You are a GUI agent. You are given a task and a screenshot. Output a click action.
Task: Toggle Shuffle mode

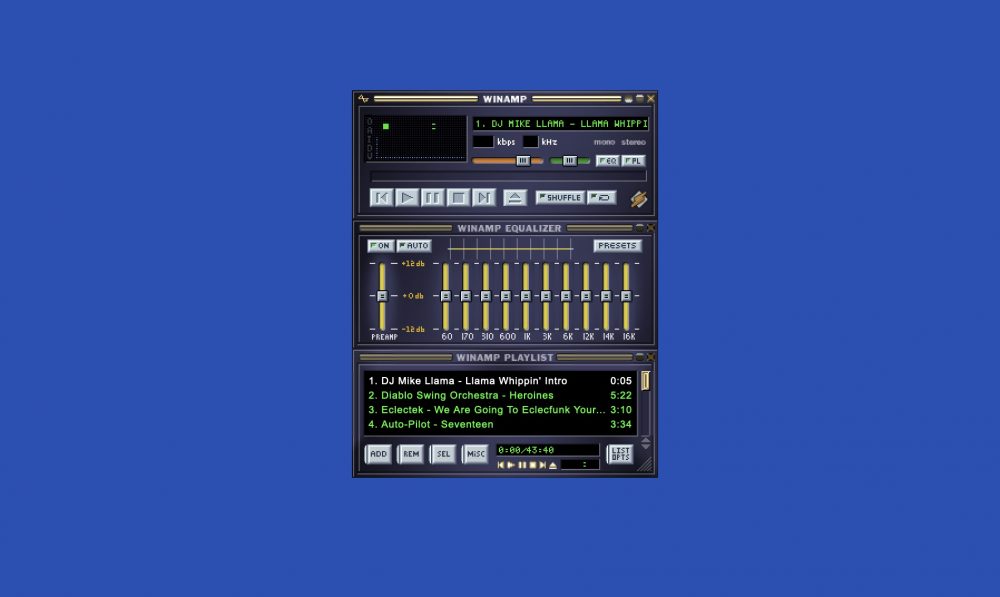point(560,198)
